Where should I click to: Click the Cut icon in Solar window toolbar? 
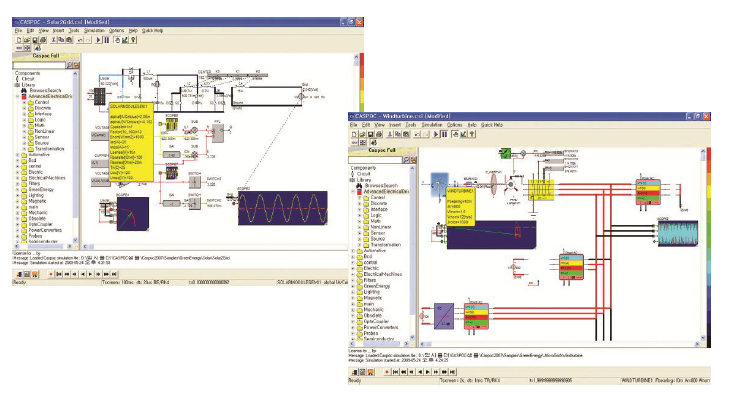(53, 40)
